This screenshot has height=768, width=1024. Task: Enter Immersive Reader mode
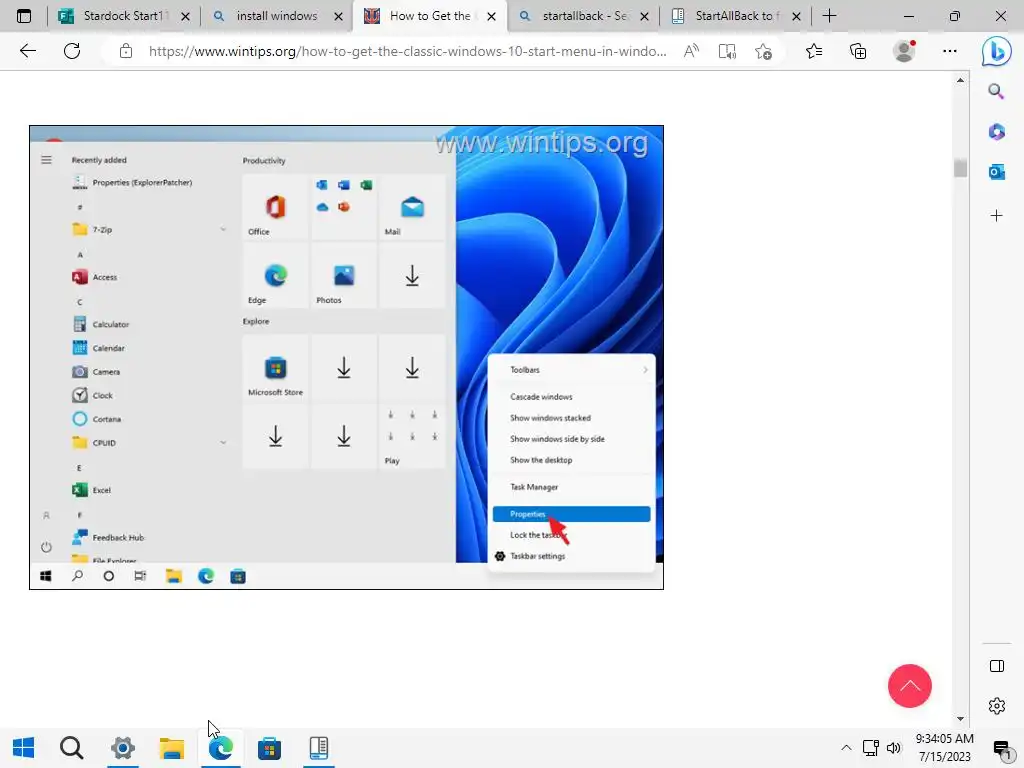click(727, 51)
